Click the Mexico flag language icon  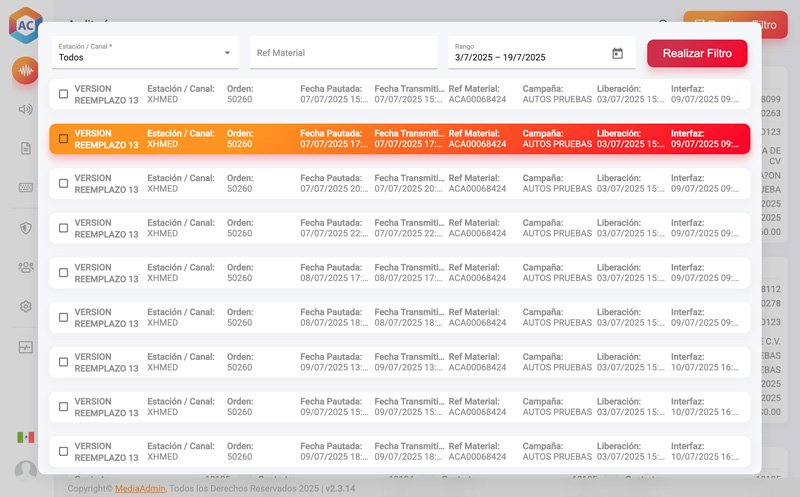pos(25,437)
